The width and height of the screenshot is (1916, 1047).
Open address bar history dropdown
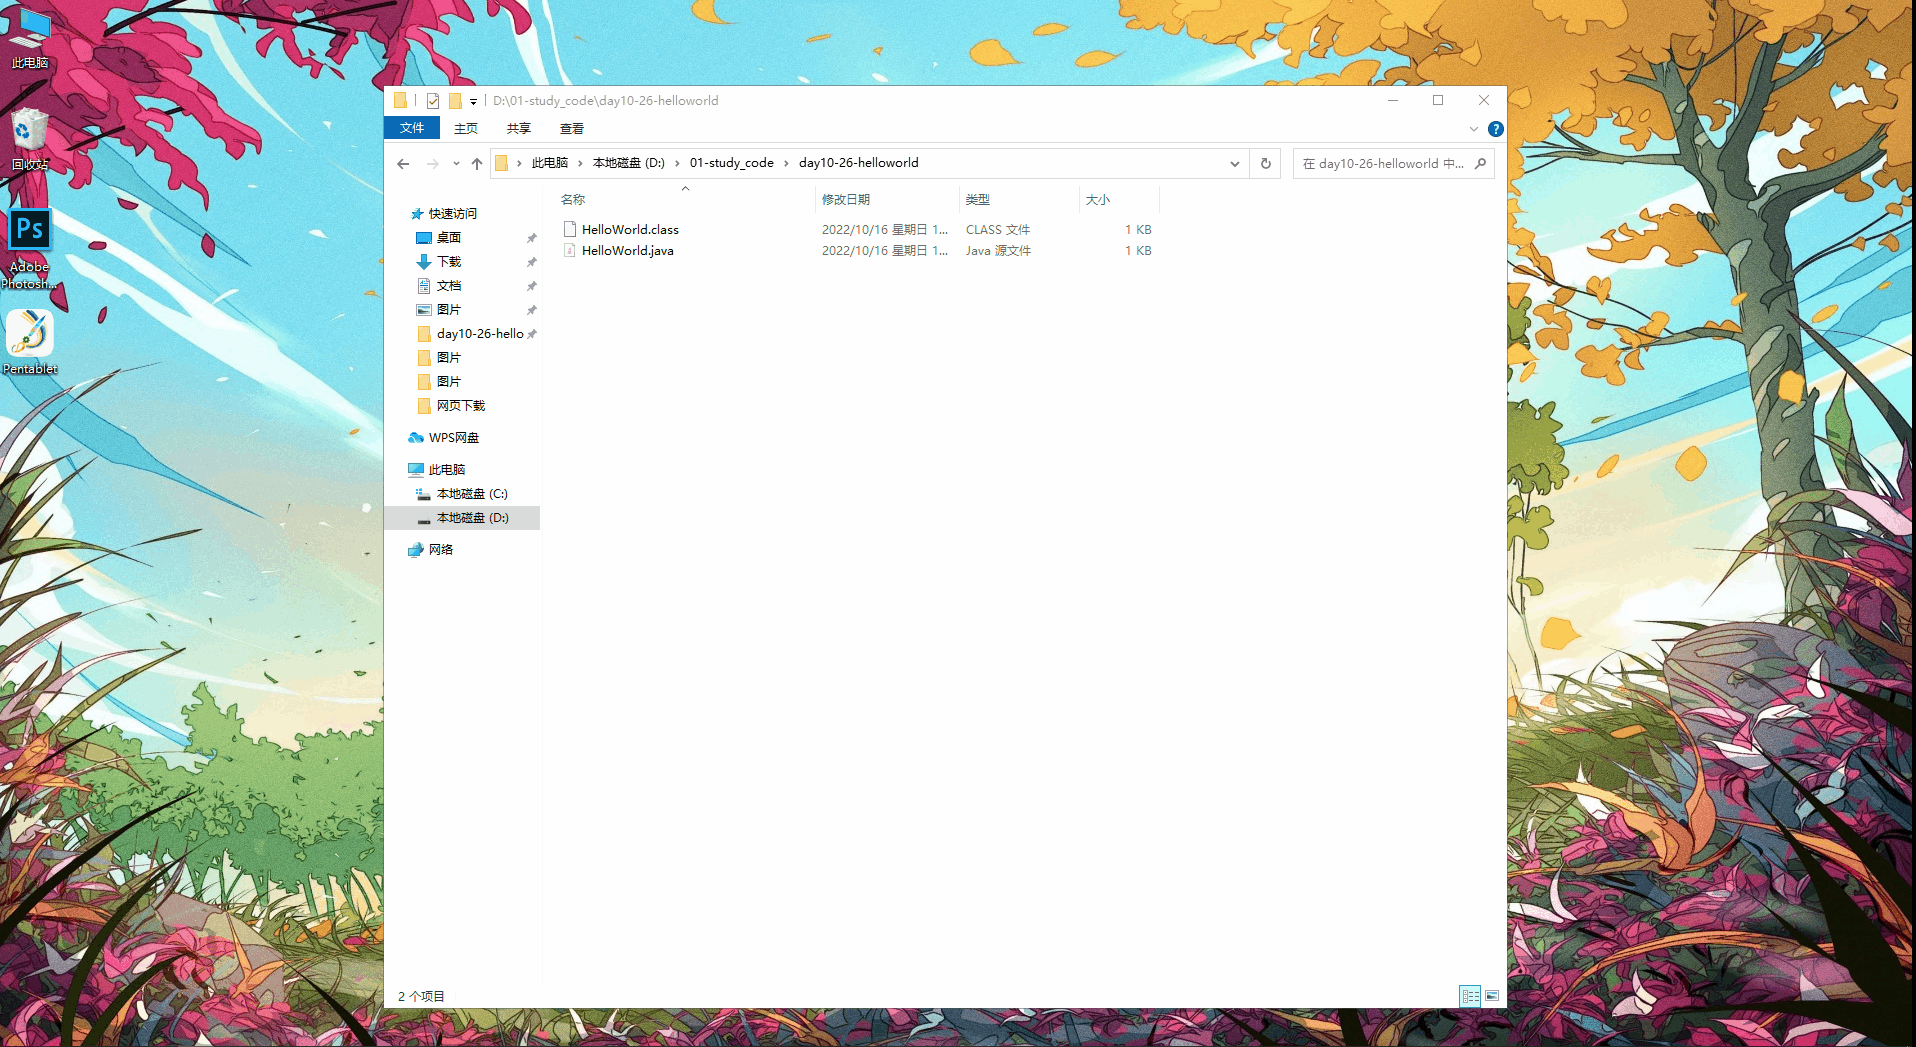(x=1235, y=164)
